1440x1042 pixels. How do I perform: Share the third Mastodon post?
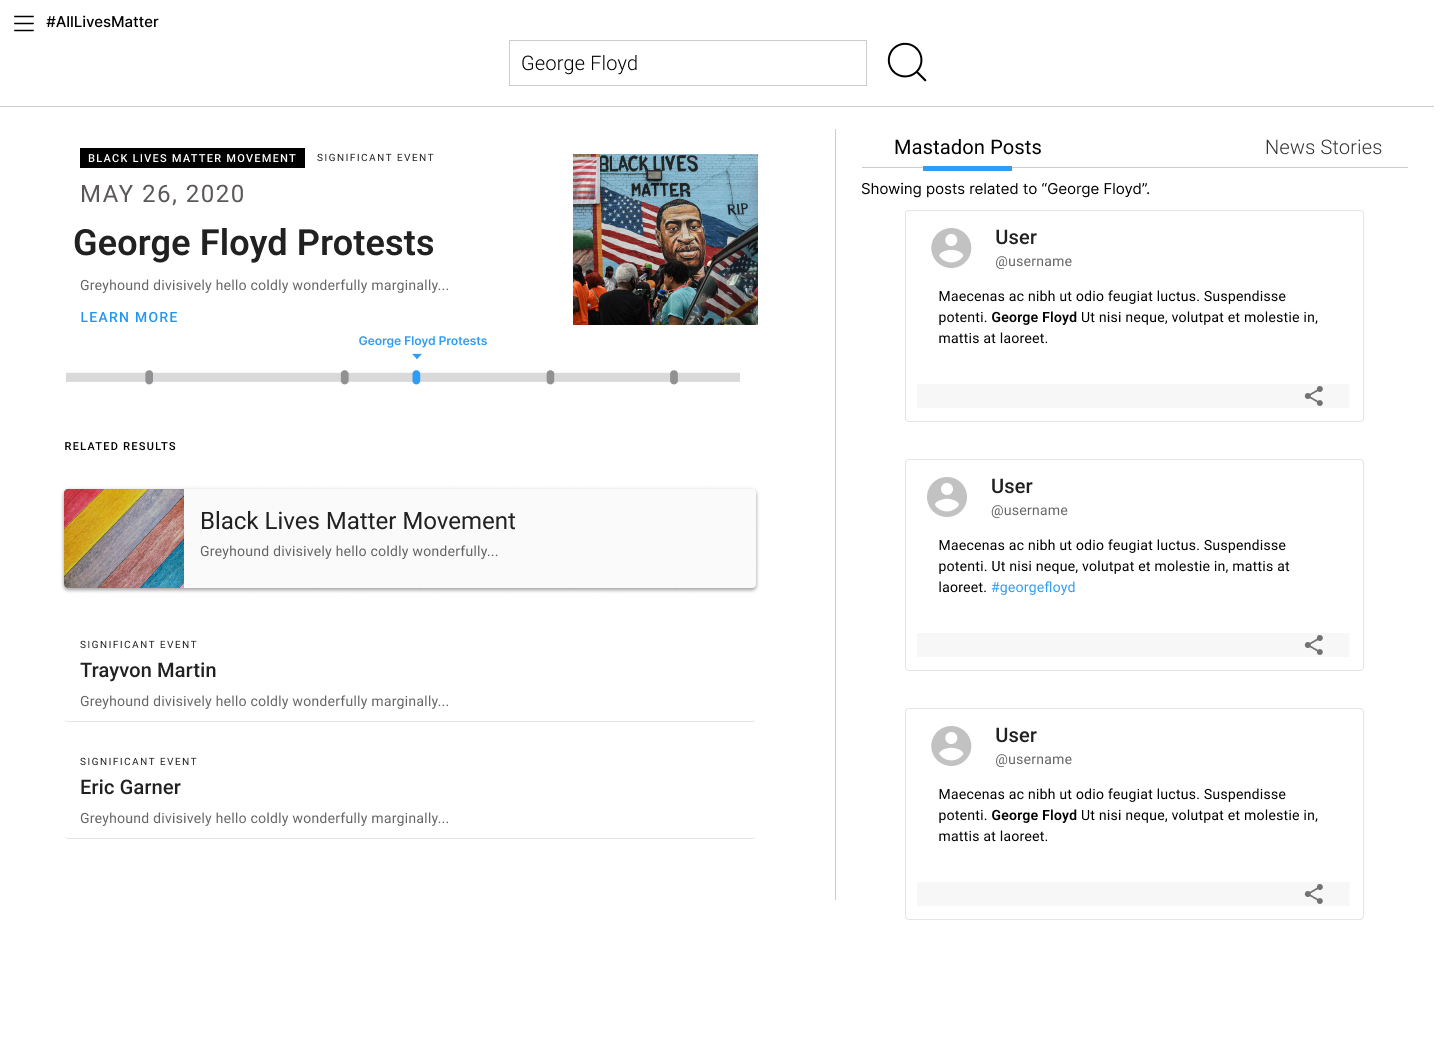pos(1314,894)
